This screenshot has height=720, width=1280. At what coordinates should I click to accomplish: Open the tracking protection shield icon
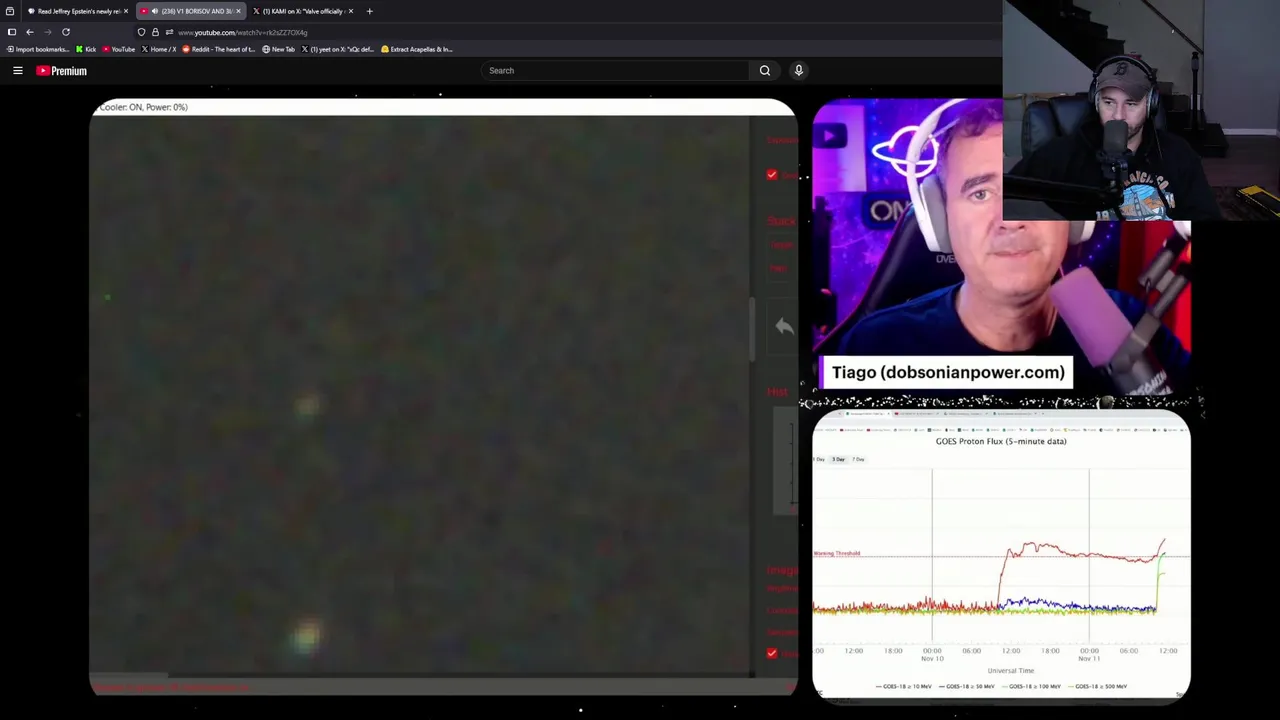coord(141,32)
